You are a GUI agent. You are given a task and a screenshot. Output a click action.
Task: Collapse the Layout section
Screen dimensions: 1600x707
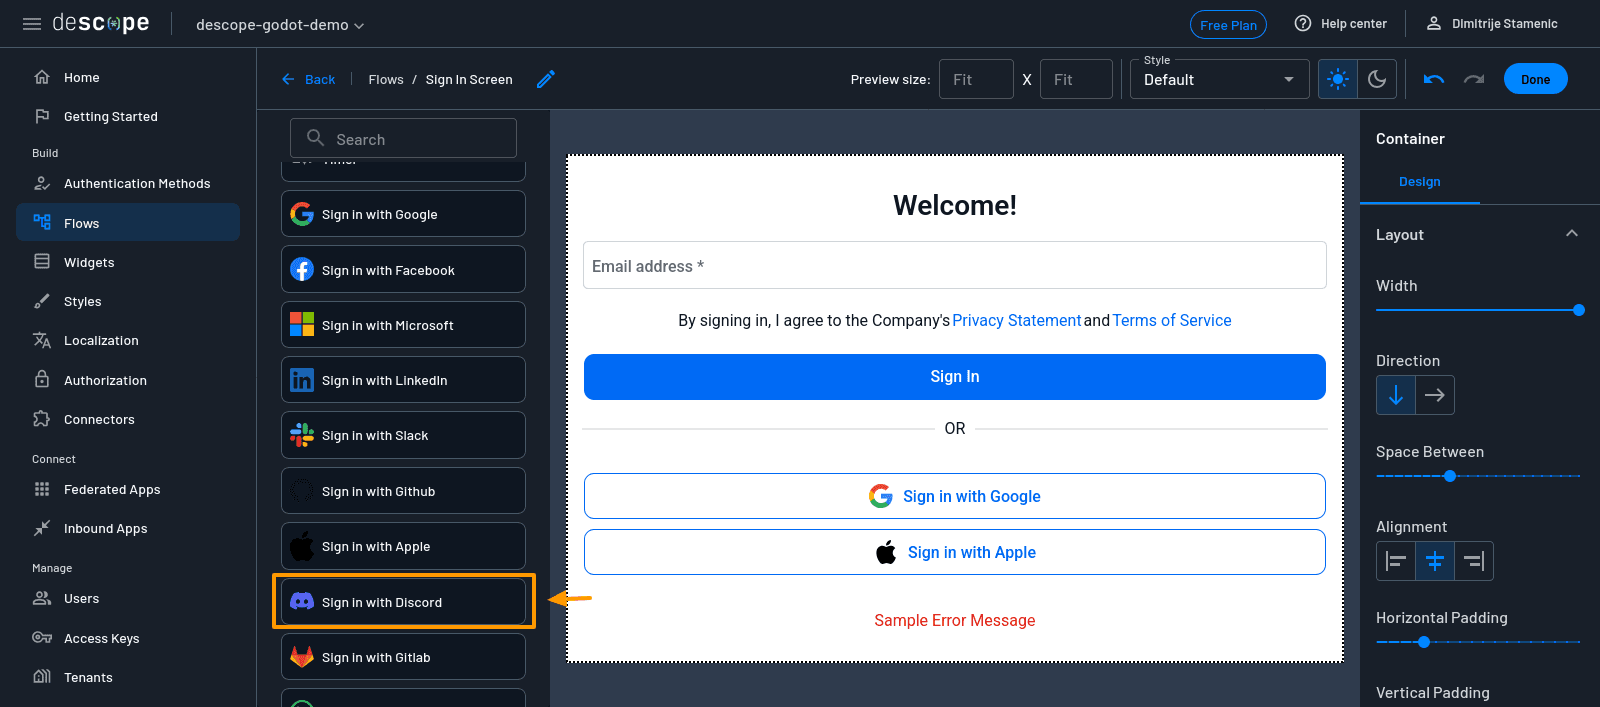pos(1571,234)
